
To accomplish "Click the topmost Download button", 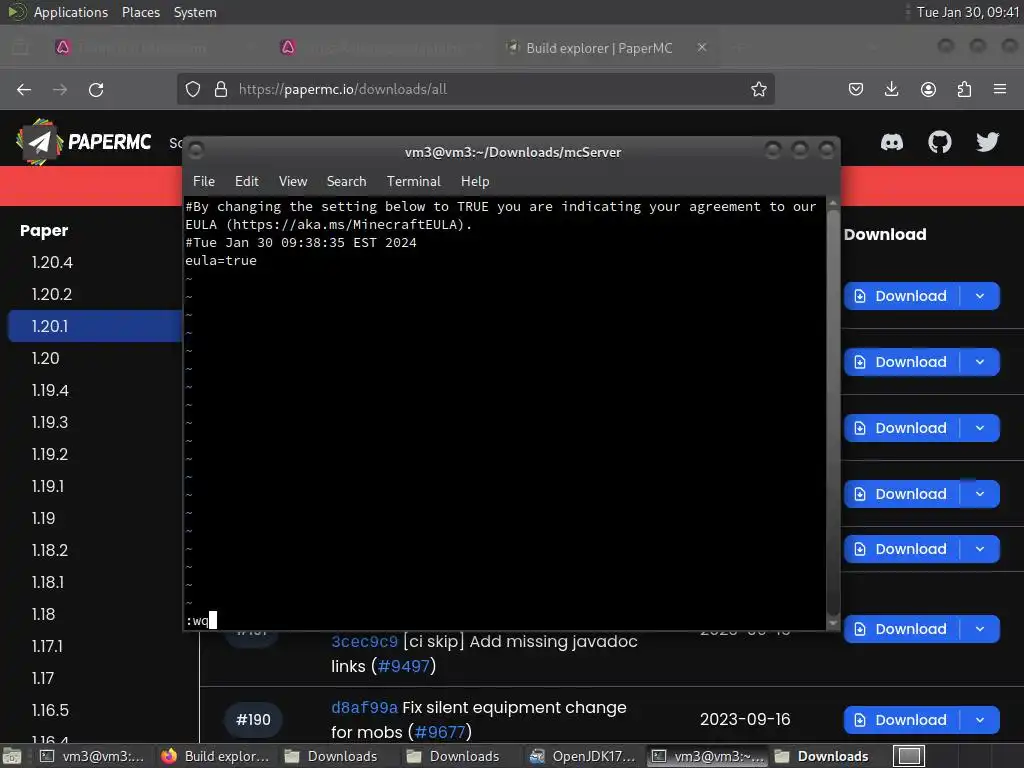I will point(901,296).
